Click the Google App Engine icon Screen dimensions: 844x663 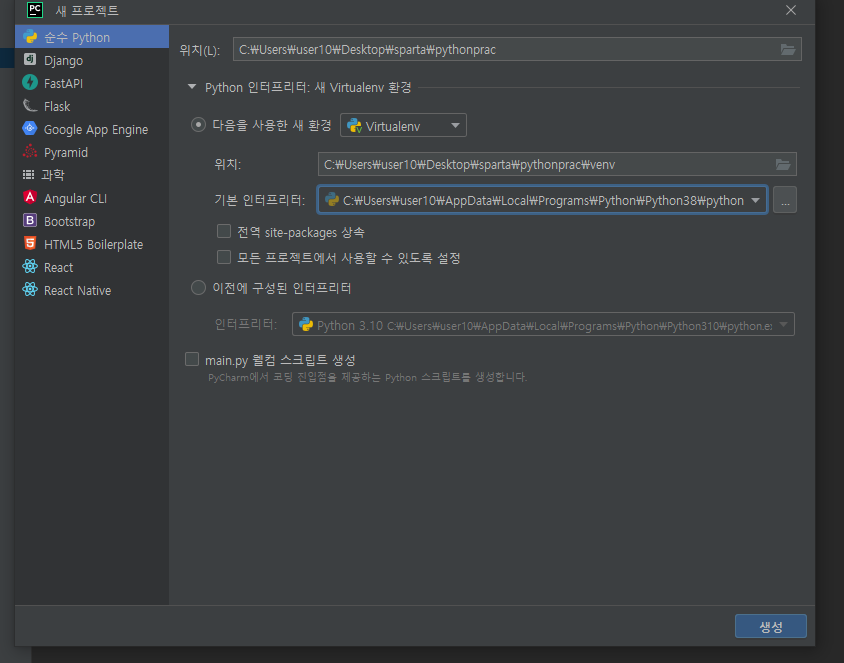click(30, 129)
